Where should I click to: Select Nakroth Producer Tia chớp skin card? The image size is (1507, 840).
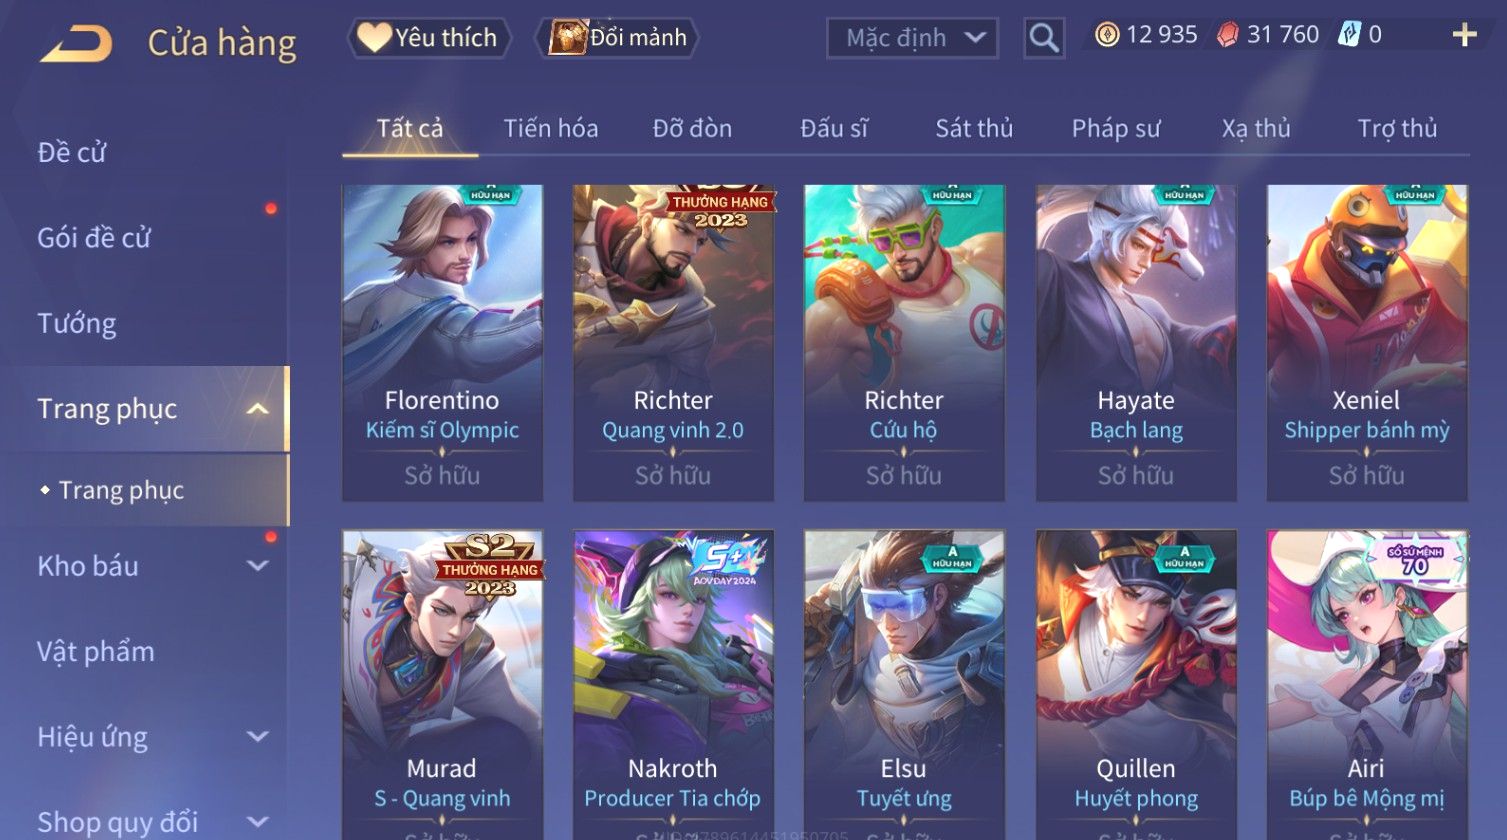coord(673,685)
